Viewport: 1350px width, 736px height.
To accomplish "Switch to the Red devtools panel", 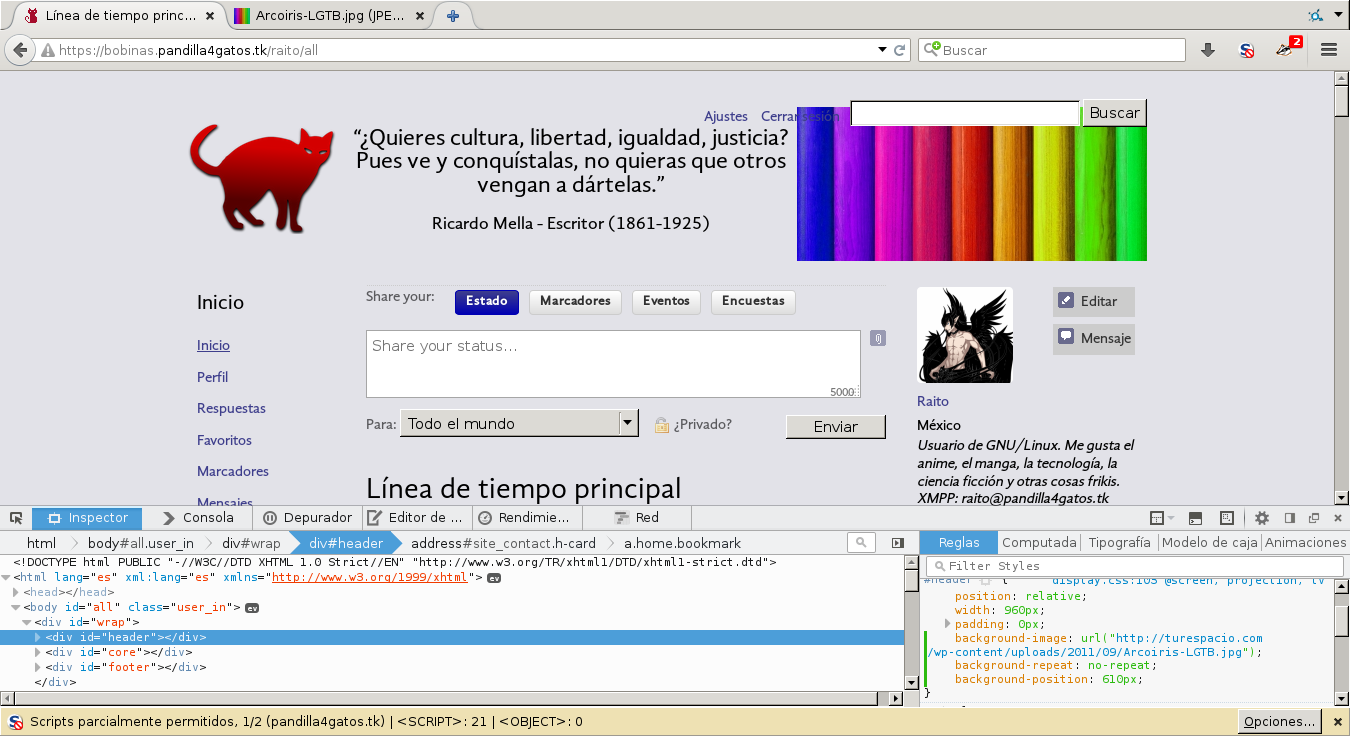I will [637, 518].
